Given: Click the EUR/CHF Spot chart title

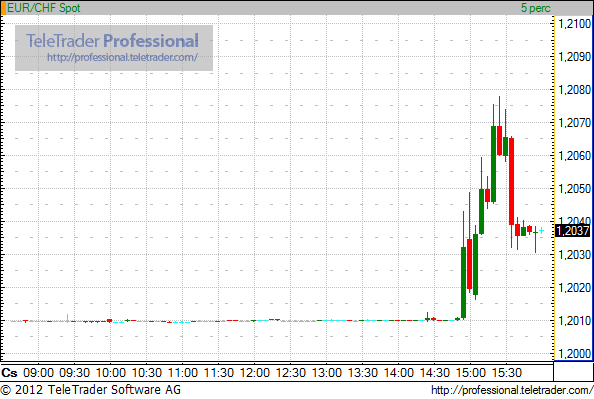Looking at the screenshot, I should tap(44, 8).
